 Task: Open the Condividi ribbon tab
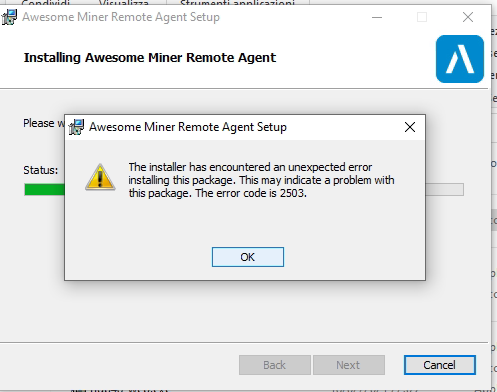[x=46, y=3]
